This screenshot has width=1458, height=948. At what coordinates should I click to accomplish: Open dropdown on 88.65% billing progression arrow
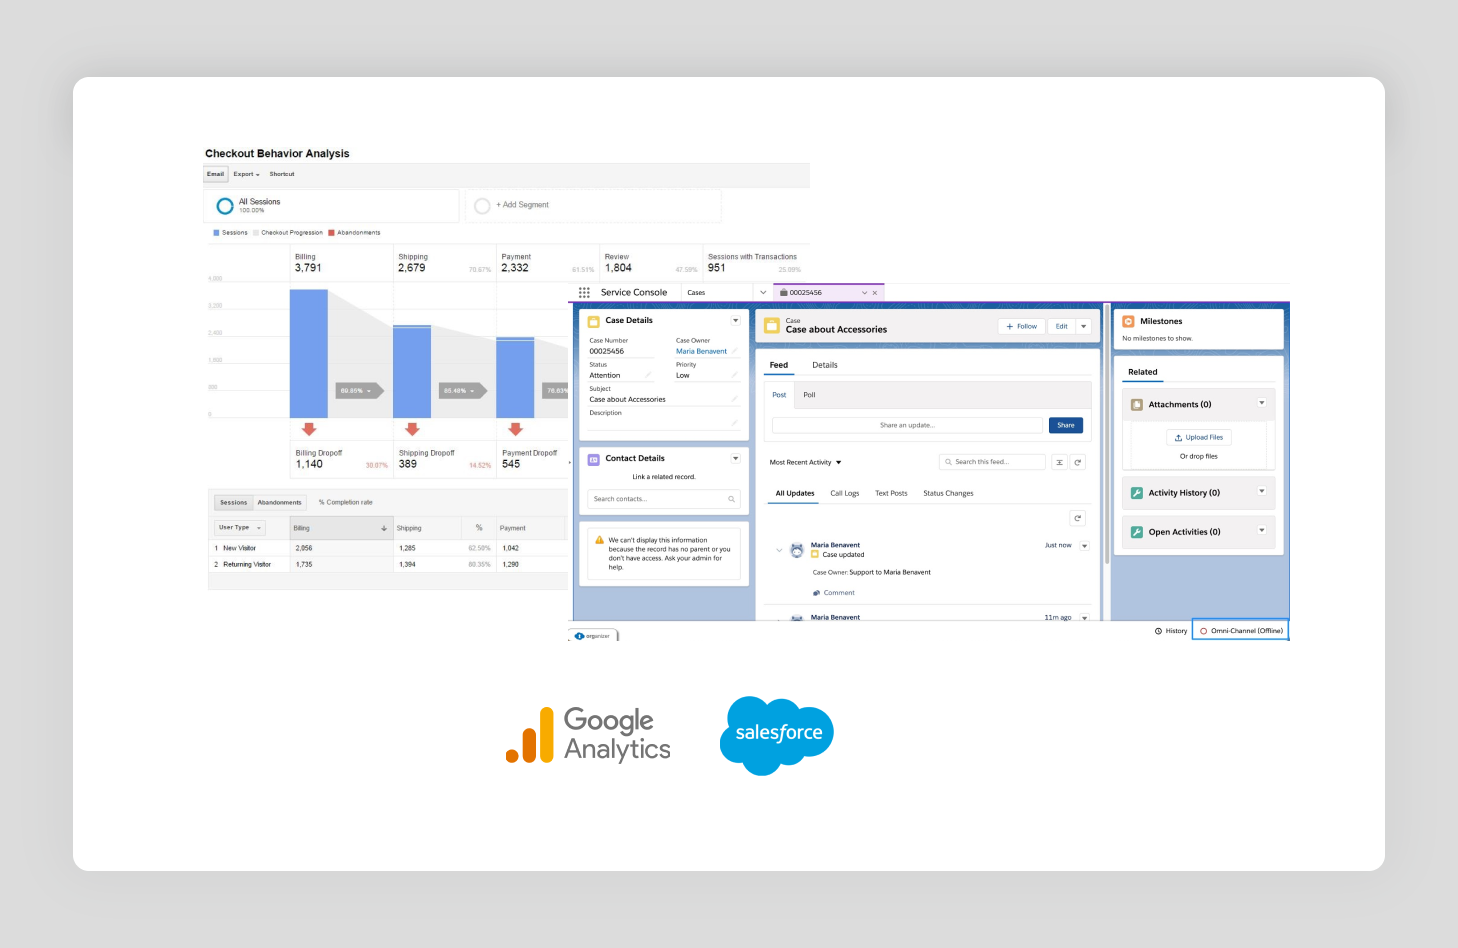pos(369,391)
